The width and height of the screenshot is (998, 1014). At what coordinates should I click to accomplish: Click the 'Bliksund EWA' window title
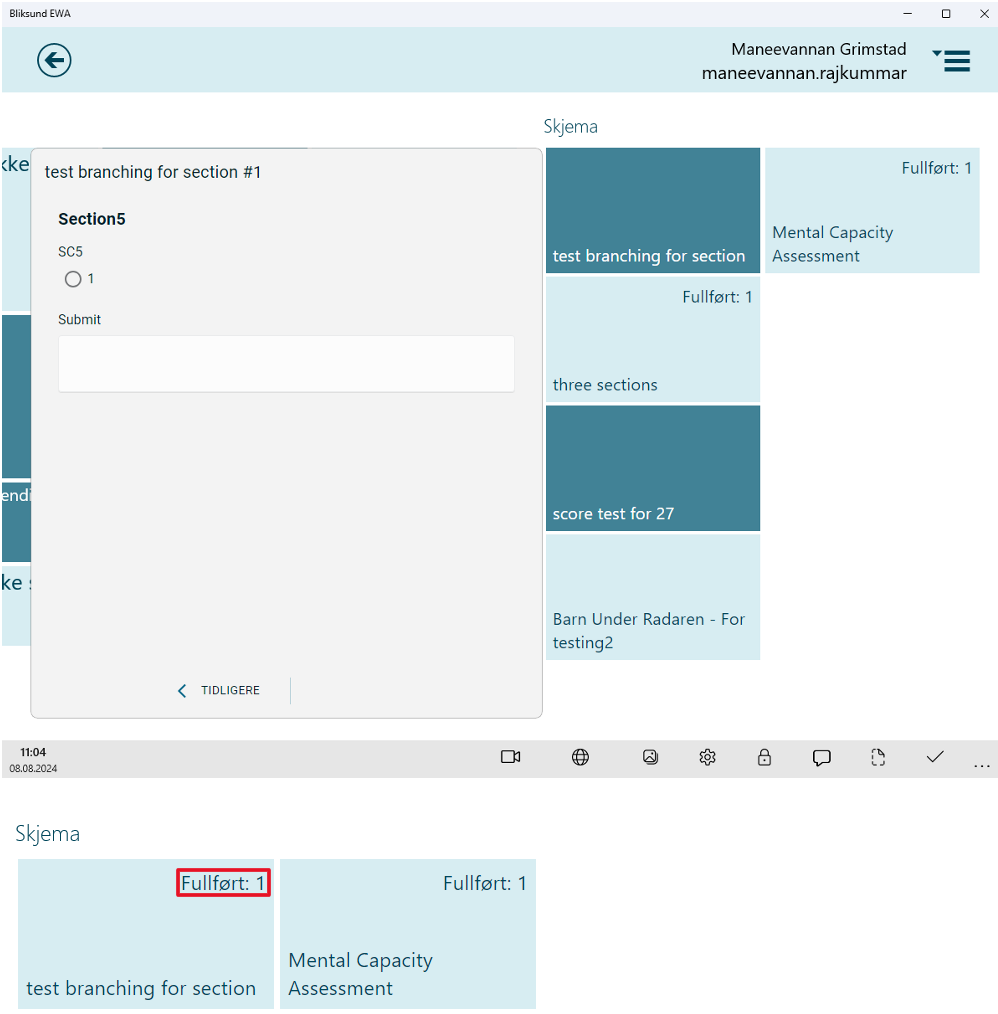tap(39, 14)
